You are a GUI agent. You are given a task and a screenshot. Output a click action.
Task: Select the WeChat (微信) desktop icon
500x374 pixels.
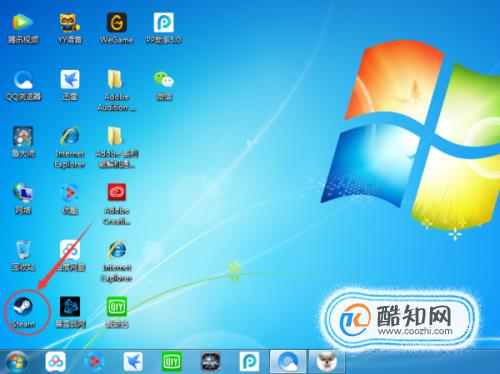coord(164,85)
